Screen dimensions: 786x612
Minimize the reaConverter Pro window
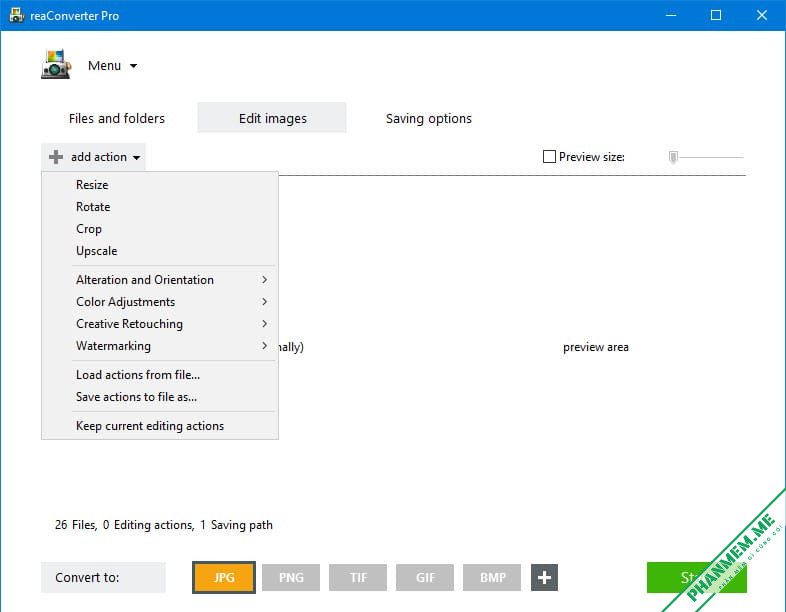click(x=671, y=15)
